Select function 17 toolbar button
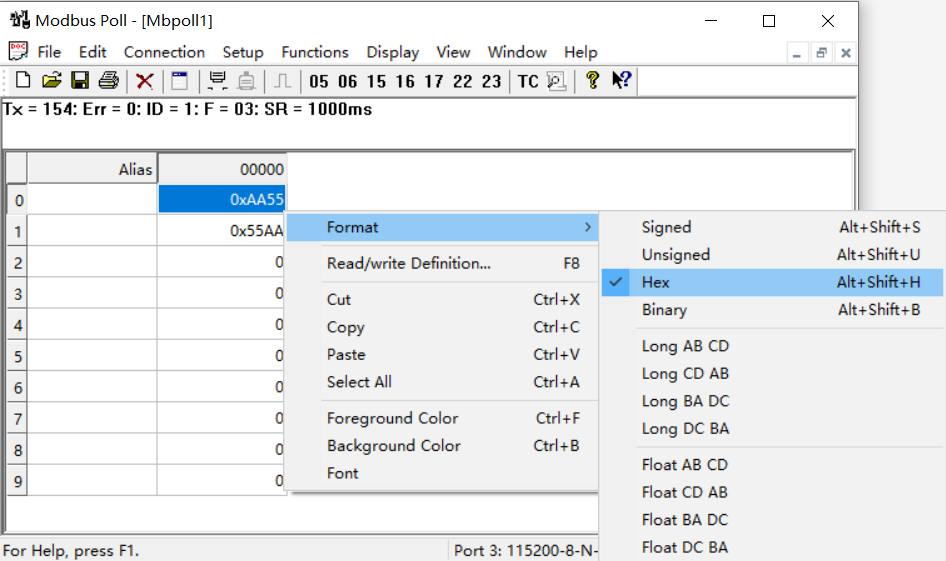The image size is (946, 561). pos(433,81)
